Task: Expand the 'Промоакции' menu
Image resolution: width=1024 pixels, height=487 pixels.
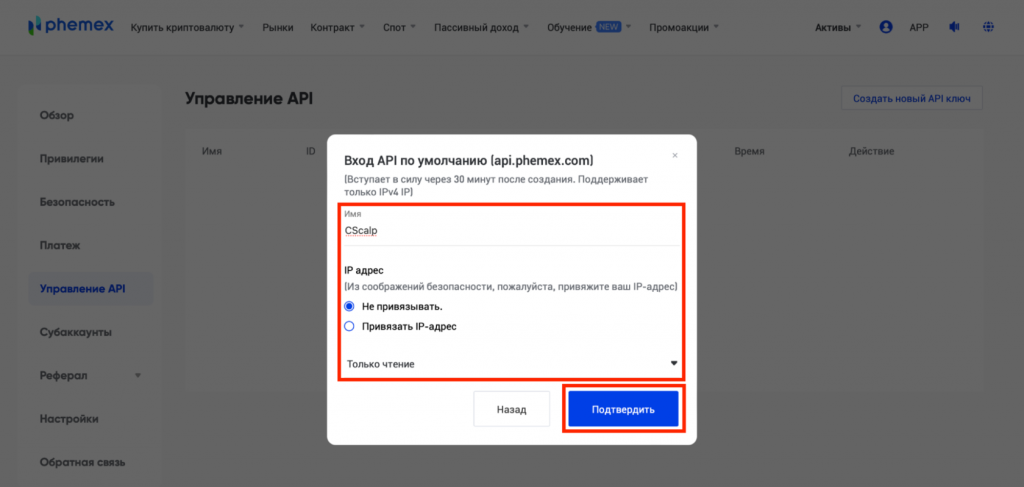Action: coord(684,27)
